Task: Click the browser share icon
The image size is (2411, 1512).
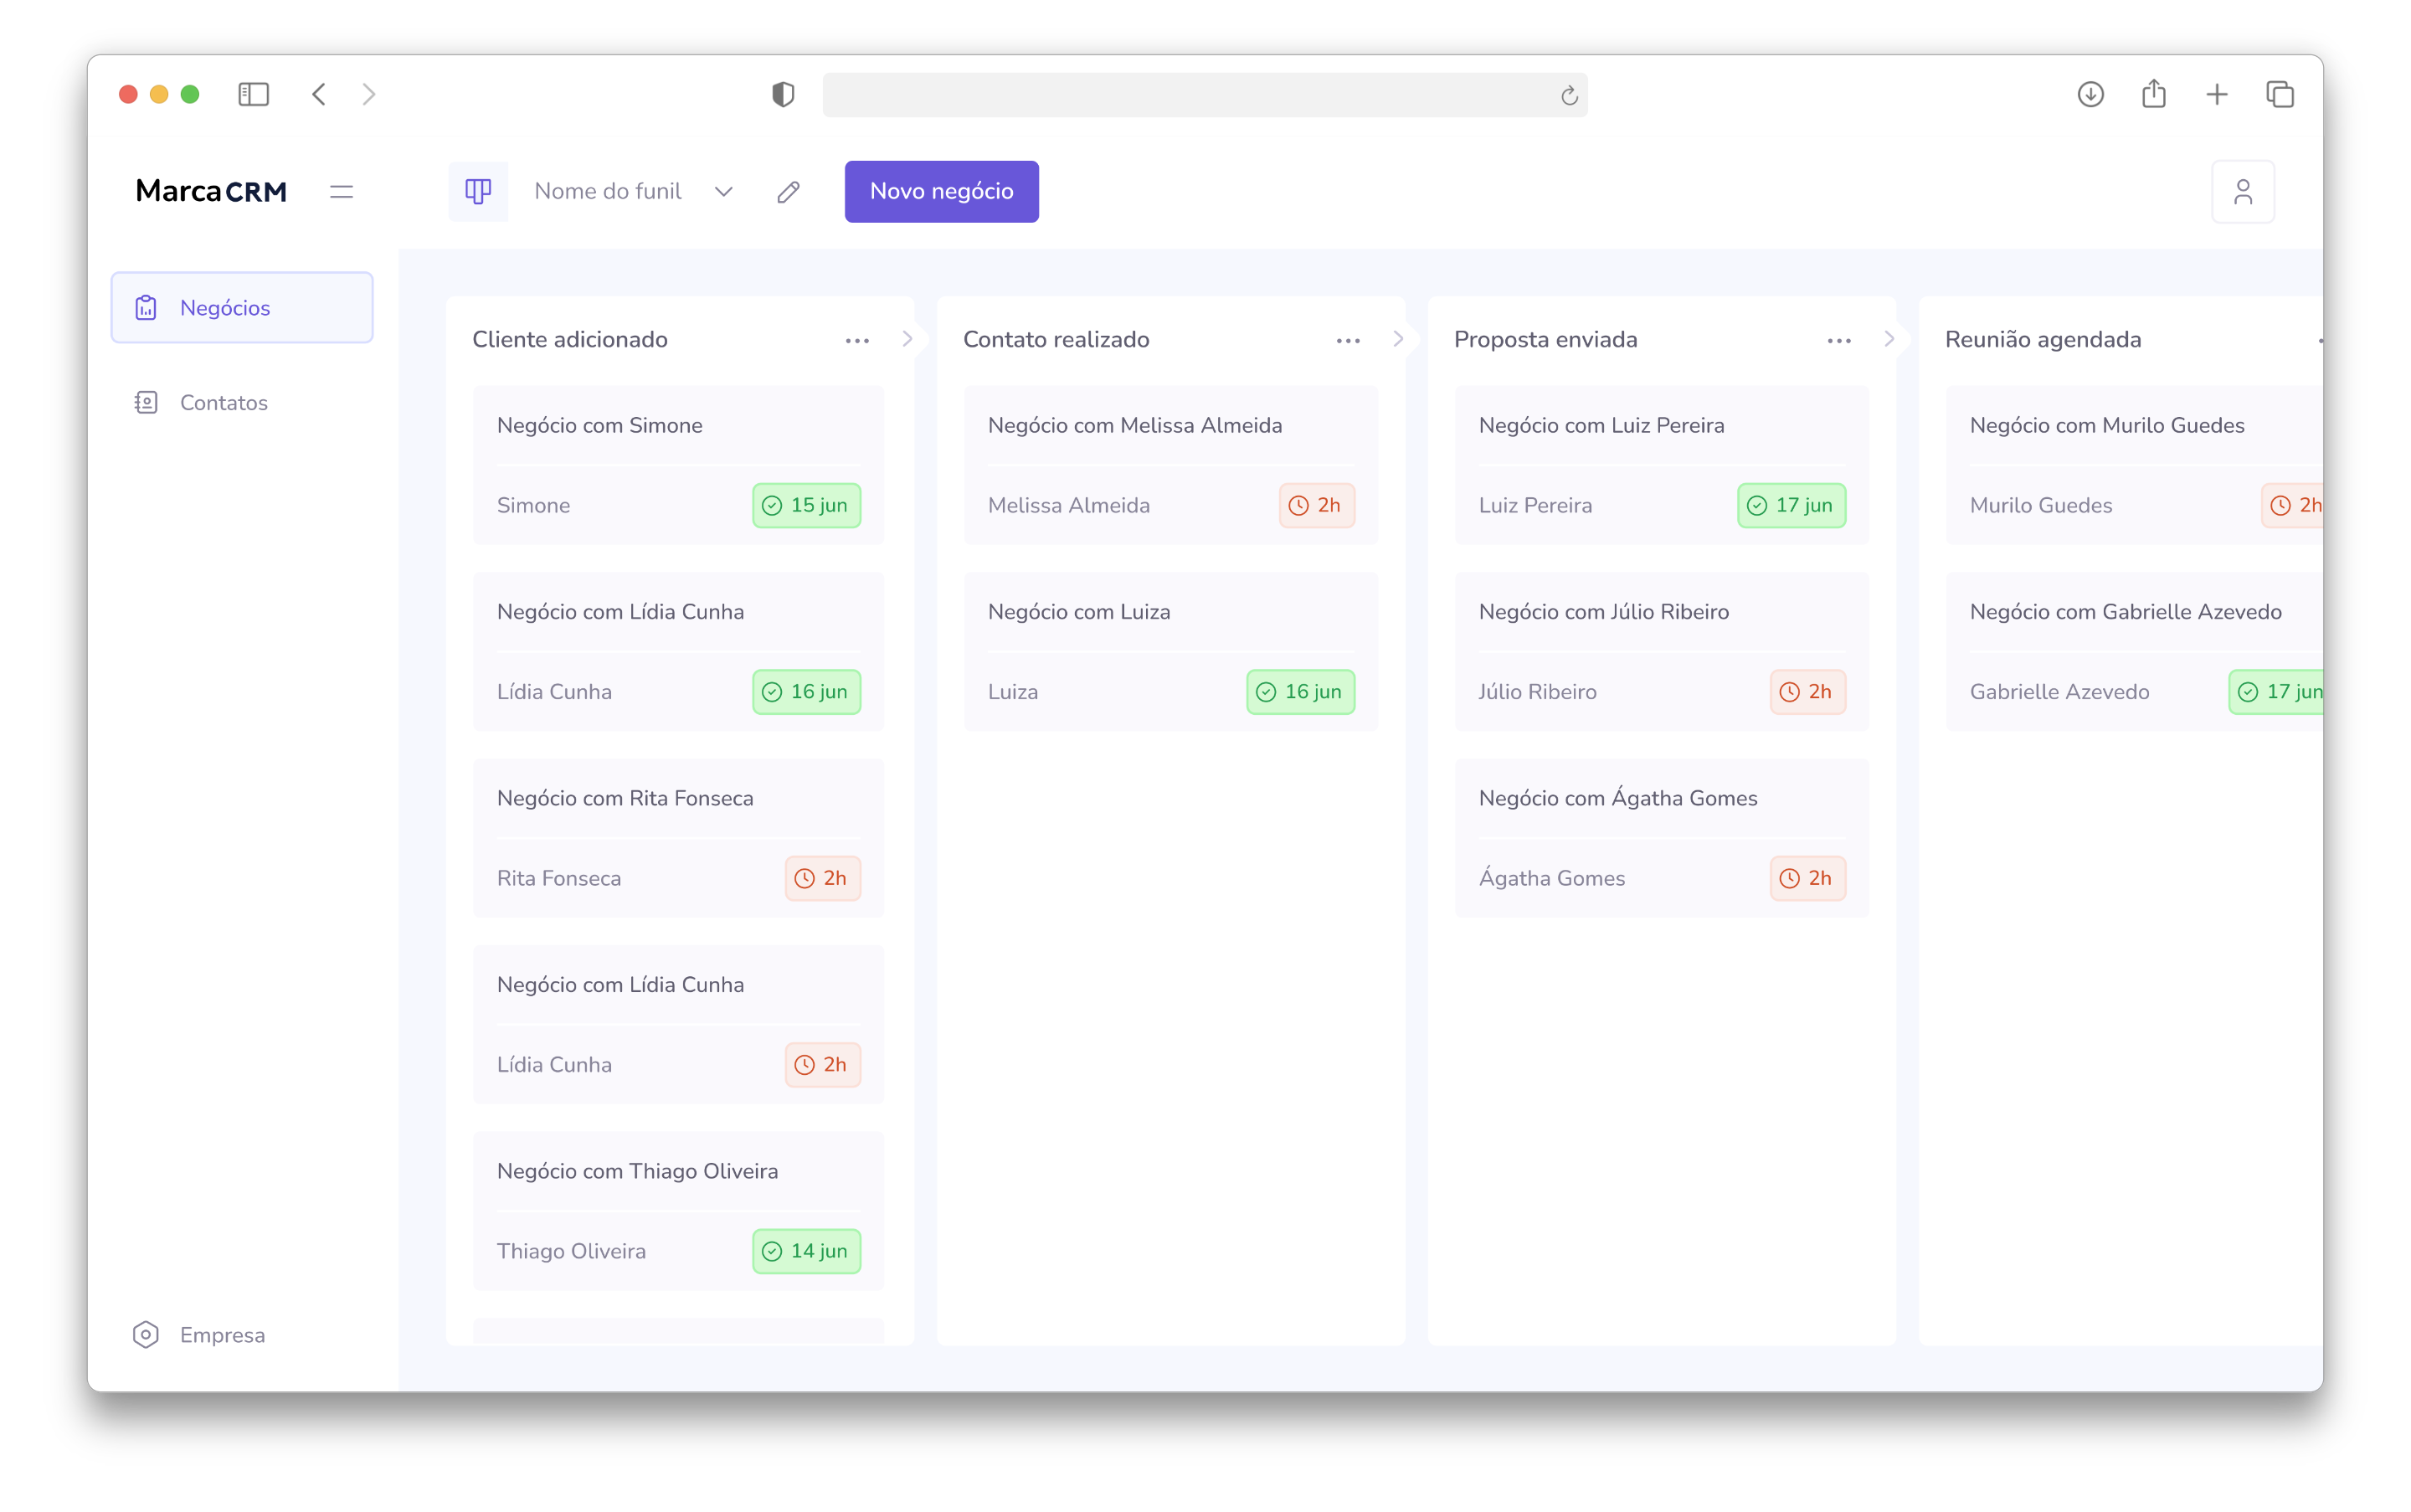Action: (2153, 94)
